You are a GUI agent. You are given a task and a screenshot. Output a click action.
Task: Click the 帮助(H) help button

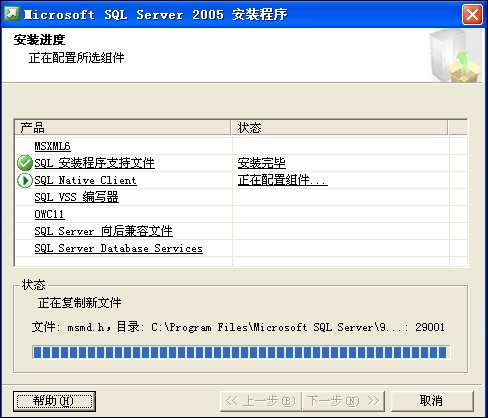click(54, 401)
